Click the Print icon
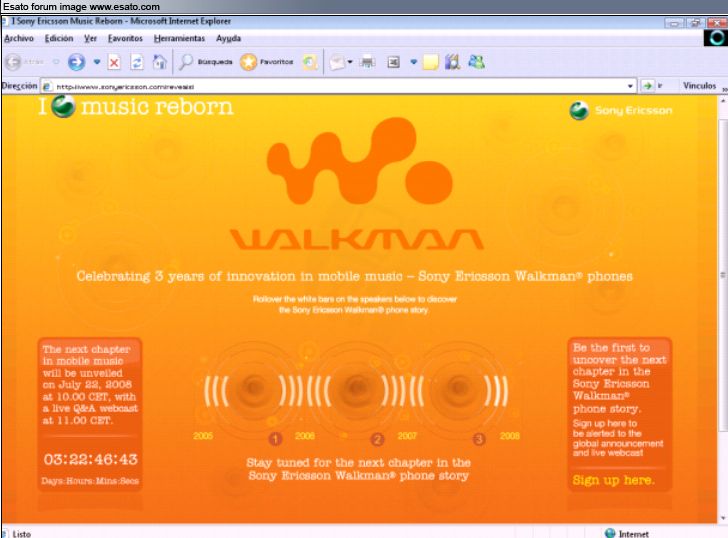The width and height of the screenshot is (728, 538). (x=367, y=62)
